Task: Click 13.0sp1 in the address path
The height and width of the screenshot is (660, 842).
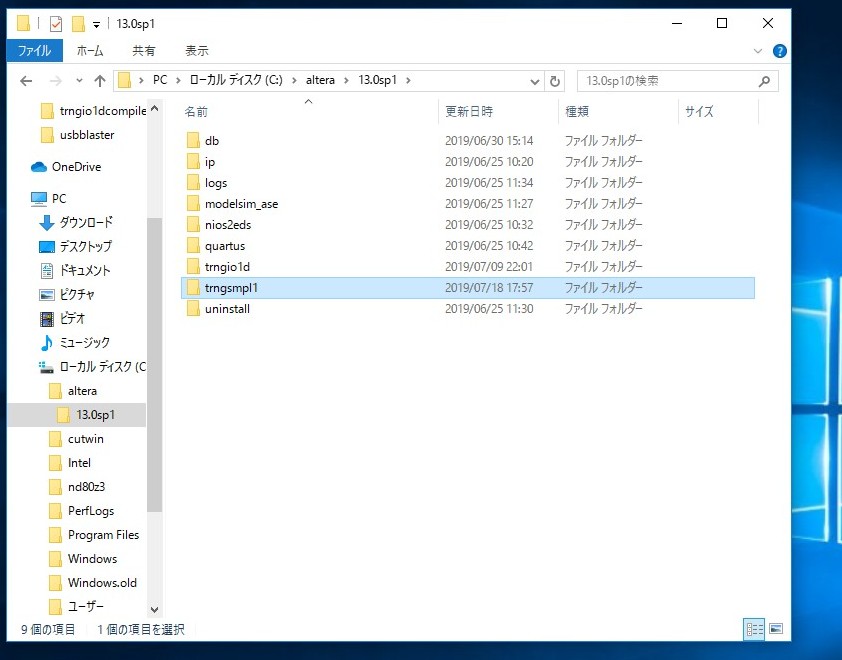Action: pyautogui.click(x=378, y=80)
